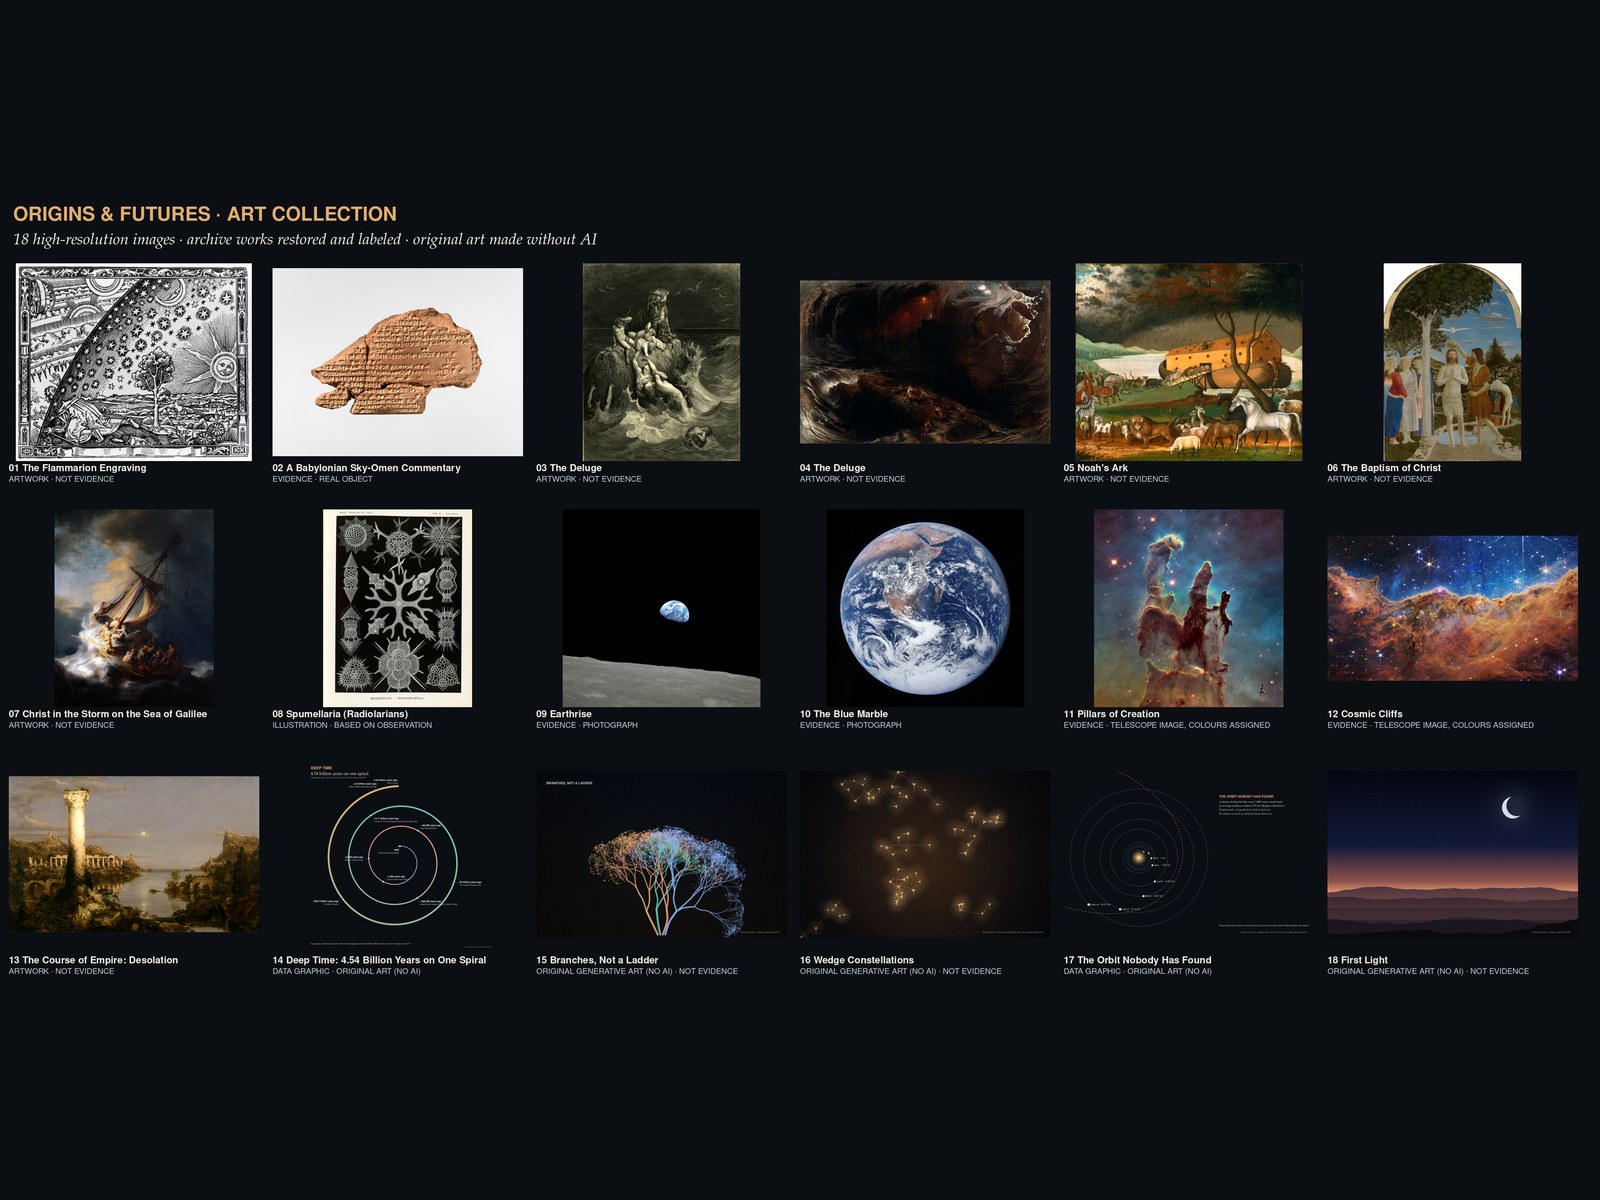Click 'EVIDENCE · PHOTOGRAPH' label under Blue Marble
The height and width of the screenshot is (1200, 1600).
click(851, 725)
